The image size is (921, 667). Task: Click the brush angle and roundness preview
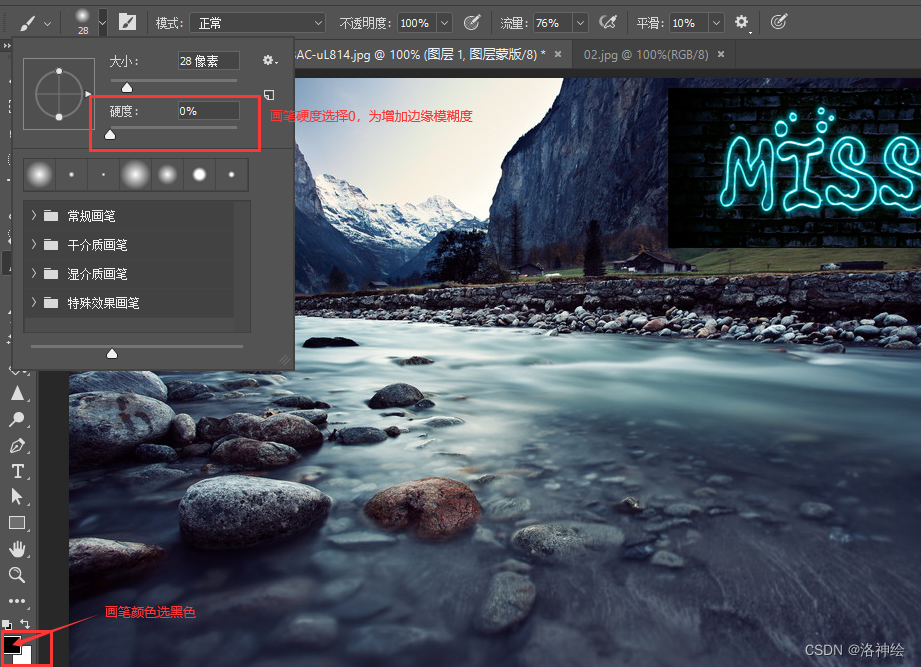point(59,94)
